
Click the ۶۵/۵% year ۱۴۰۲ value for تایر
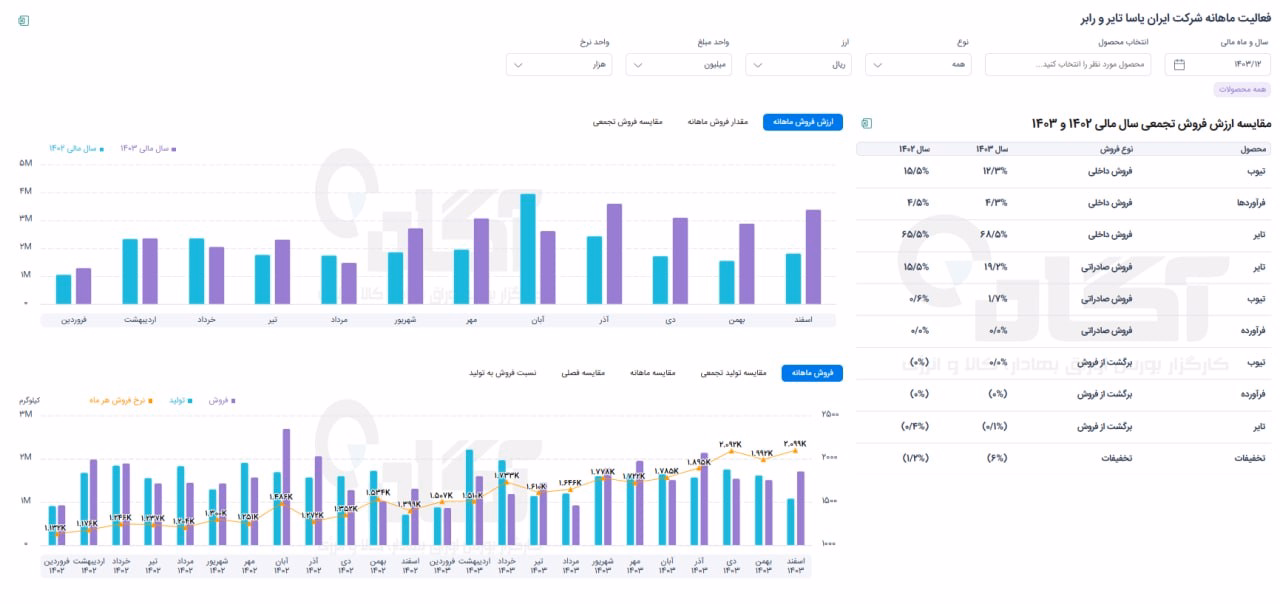[917, 235]
